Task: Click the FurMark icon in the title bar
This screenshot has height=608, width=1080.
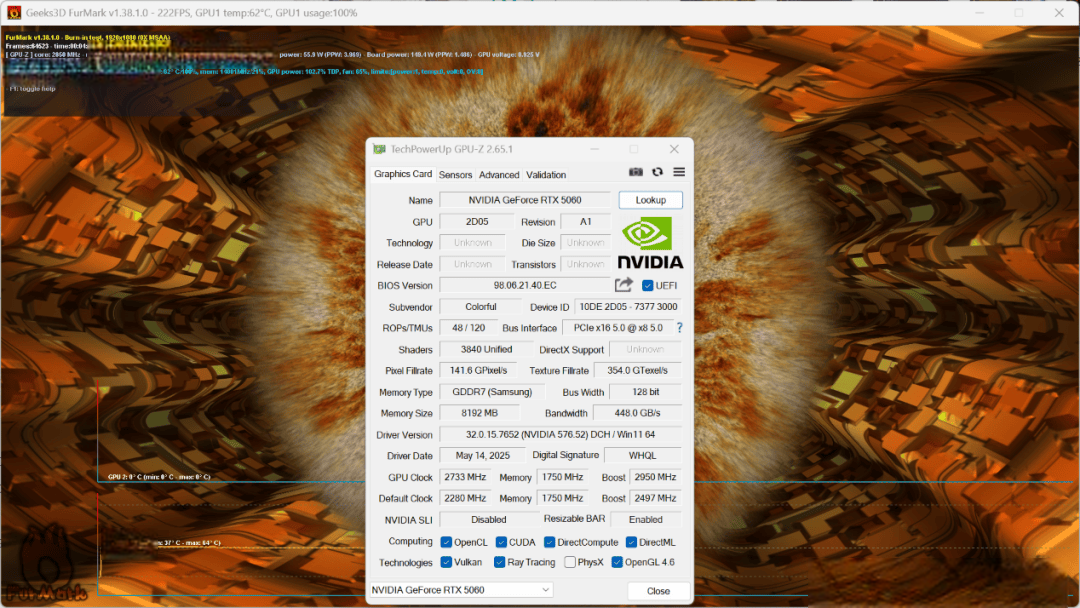Action: pyautogui.click(x=14, y=12)
